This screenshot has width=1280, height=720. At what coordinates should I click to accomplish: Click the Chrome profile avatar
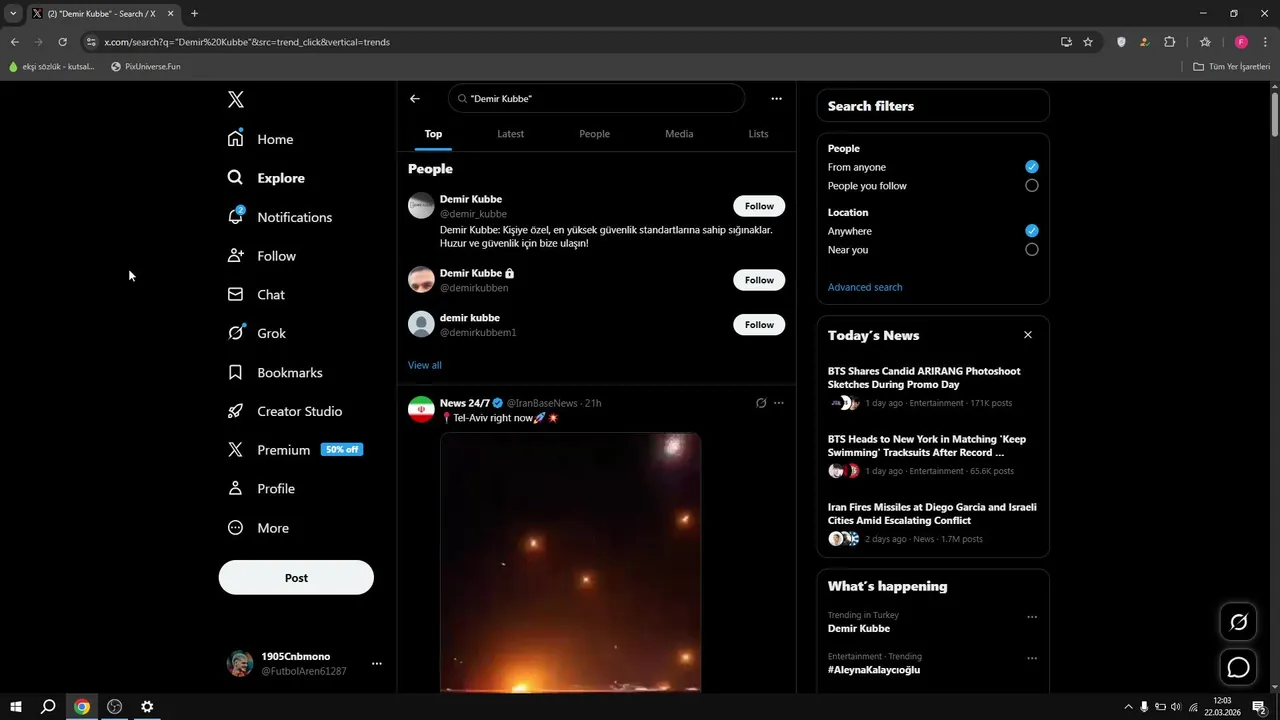(x=1241, y=42)
